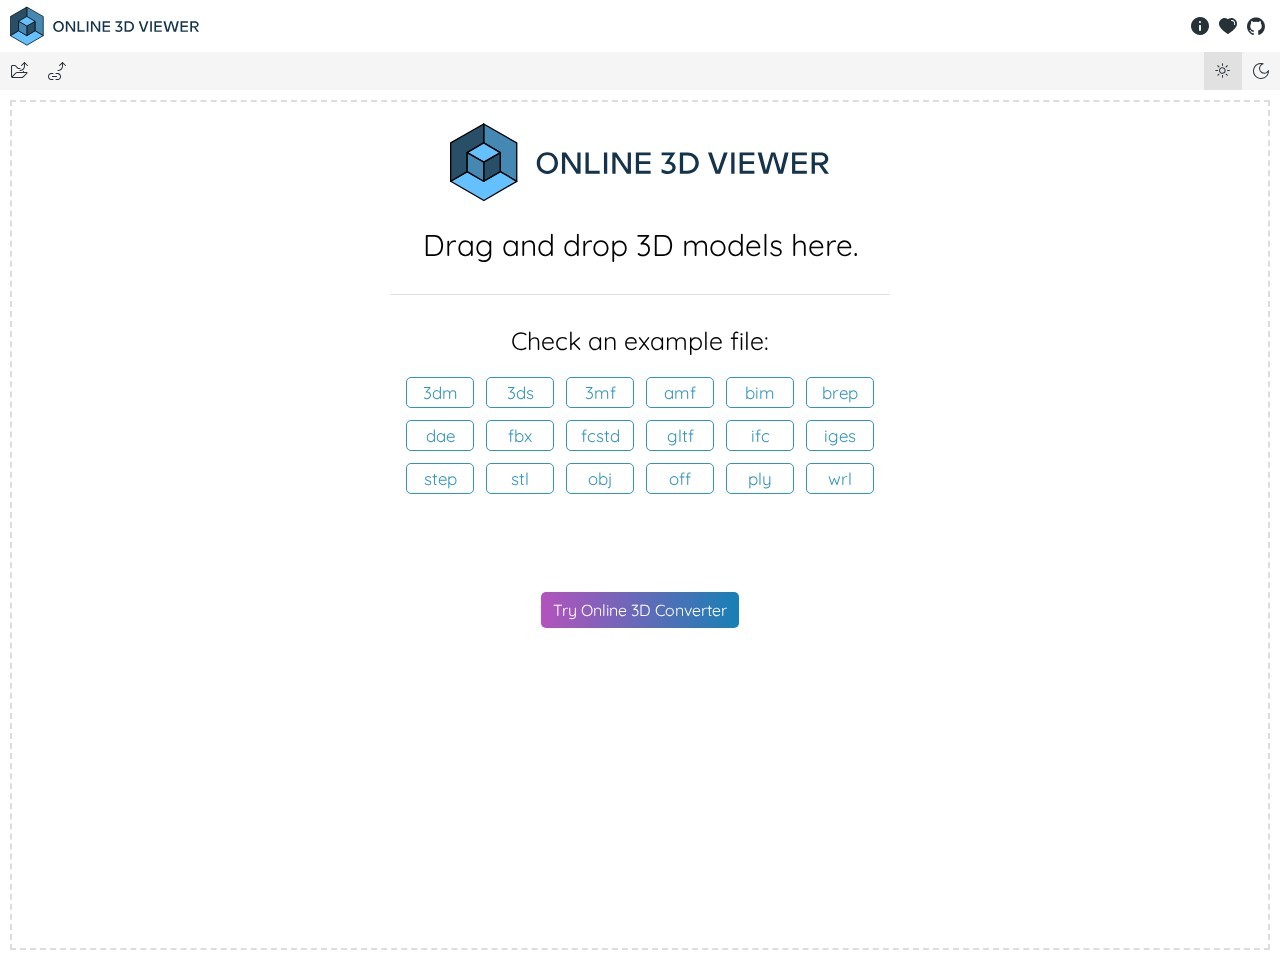The height and width of the screenshot is (960, 1280).
Task: Load the gltf example file
Action: [x=680, y=436]
